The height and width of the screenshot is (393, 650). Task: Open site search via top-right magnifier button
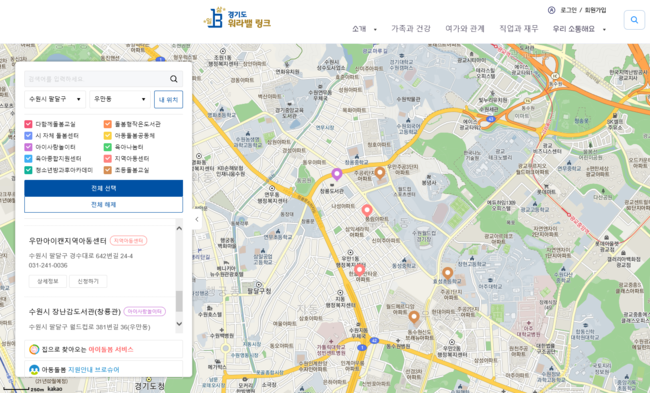pyautogui.click(x=634, y=19)
